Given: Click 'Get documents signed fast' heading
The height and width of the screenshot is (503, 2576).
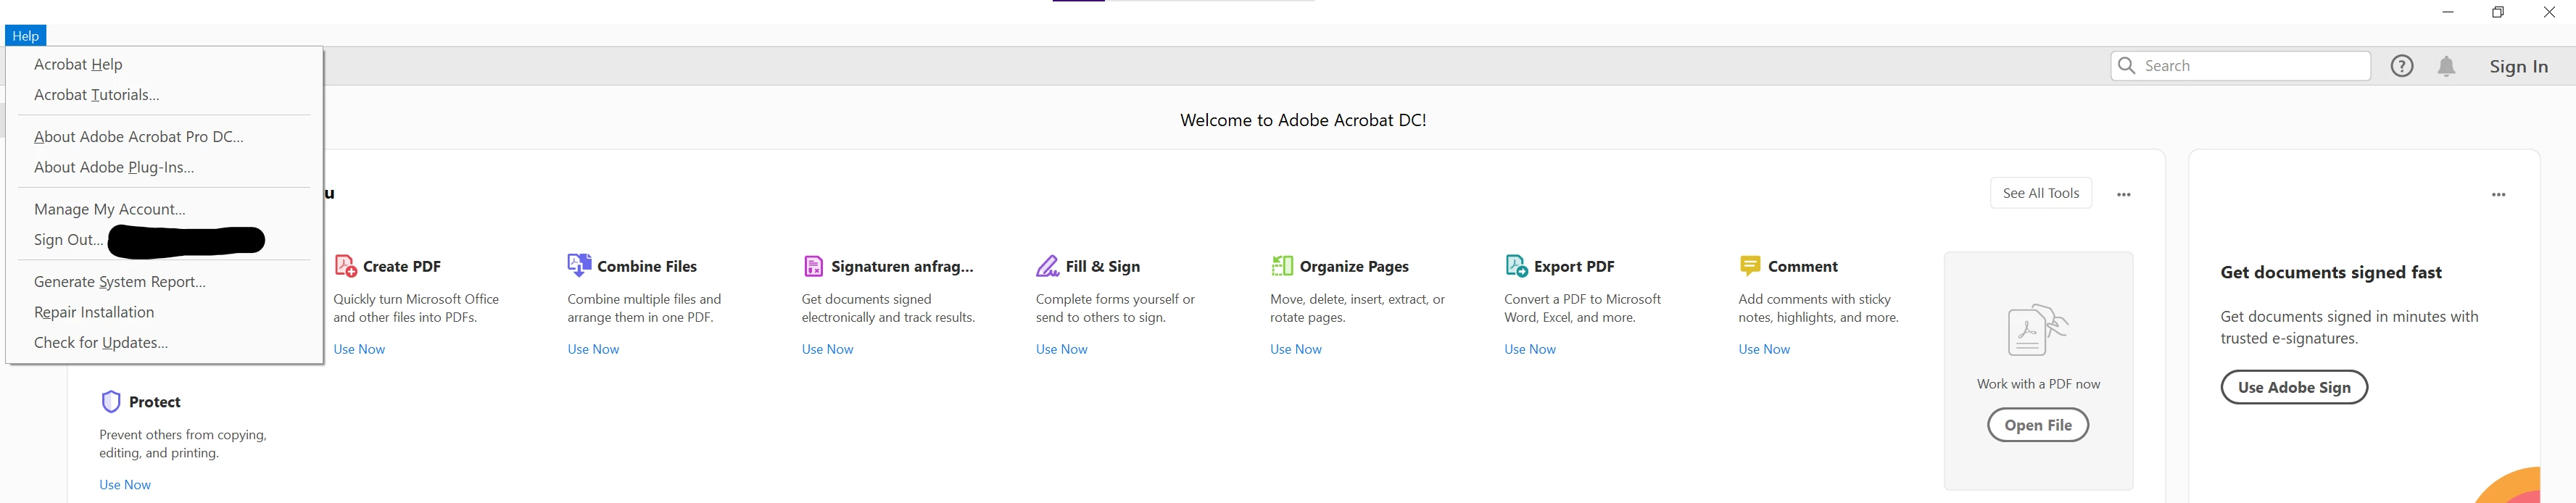Looking at the screenshot, I should (2331, 272).
